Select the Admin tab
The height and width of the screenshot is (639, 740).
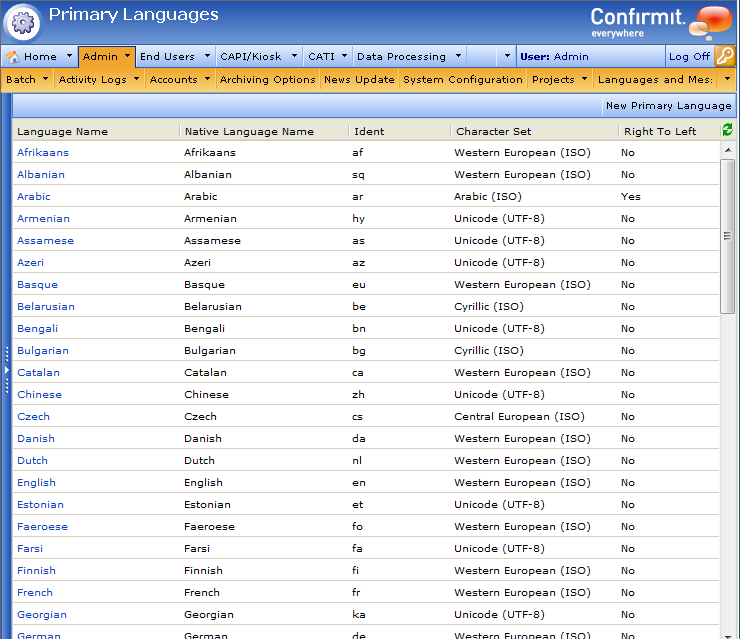(100, 57)
